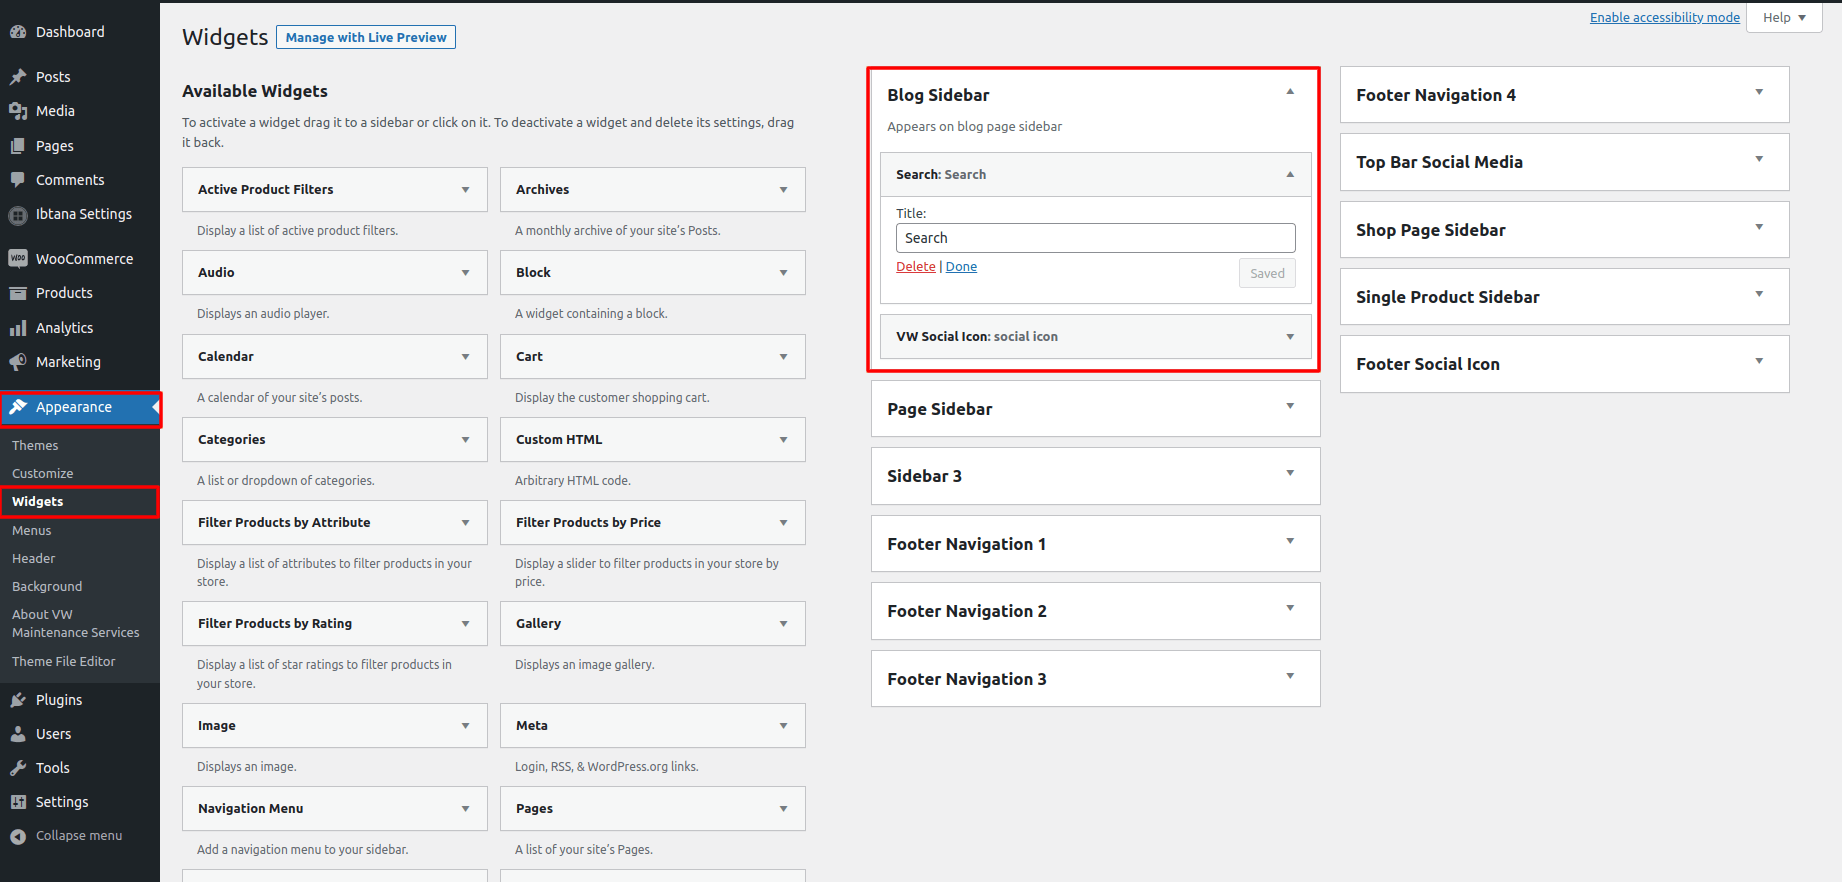Screen dimensions: 1842x882
Task: Click Manage with Live Preview button
Action: [366, 38]
